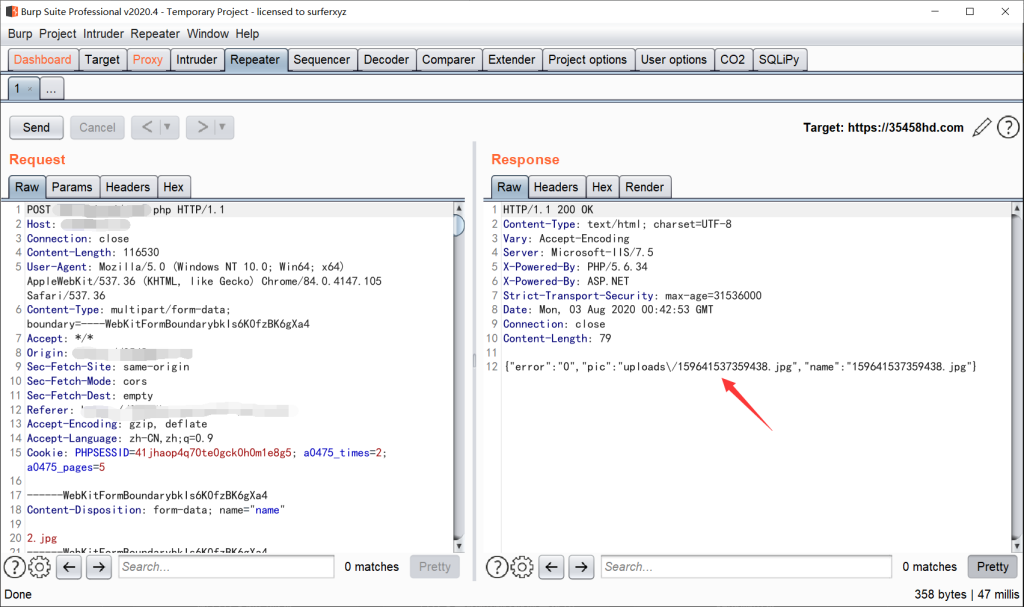
Task: Go to previous match in request search
Action: coord(69,567)
